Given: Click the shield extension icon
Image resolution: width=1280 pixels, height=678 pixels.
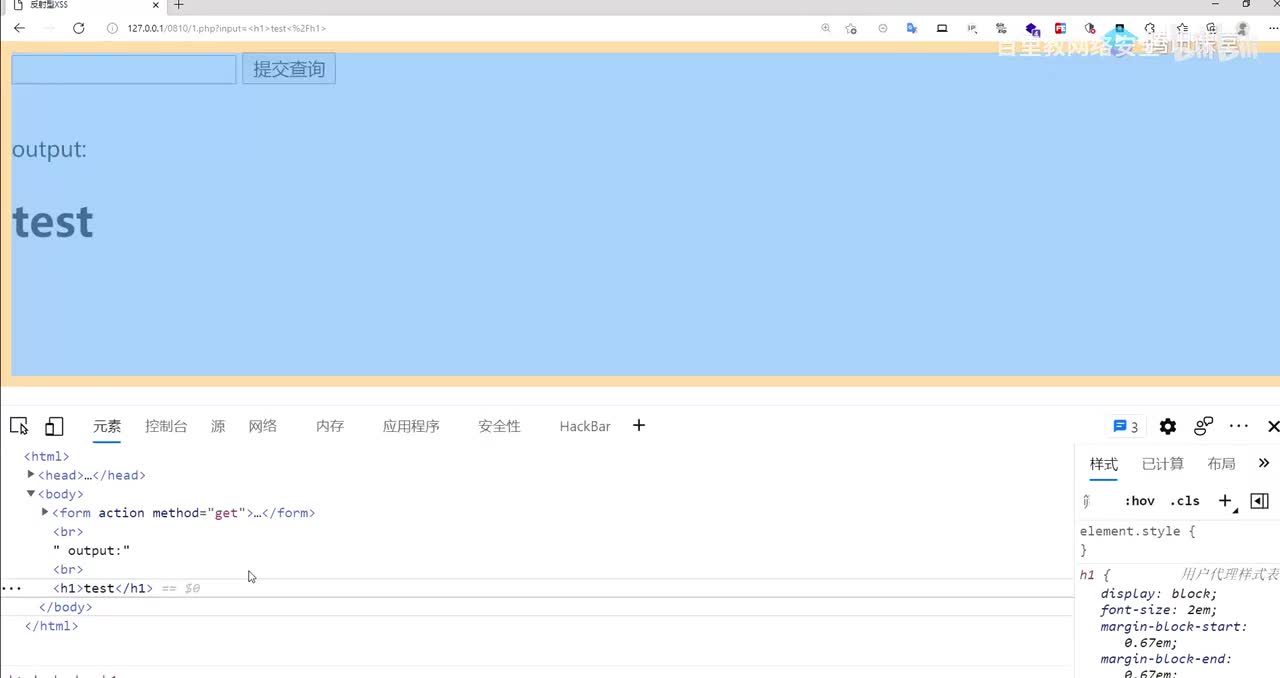Looking at the screenshot, I should point(1091,28).
